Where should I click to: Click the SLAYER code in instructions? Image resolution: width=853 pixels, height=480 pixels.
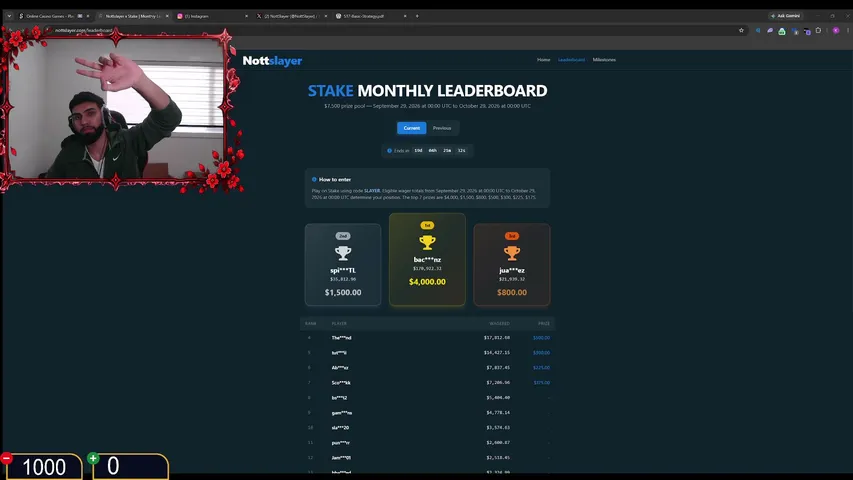(372, 191)
